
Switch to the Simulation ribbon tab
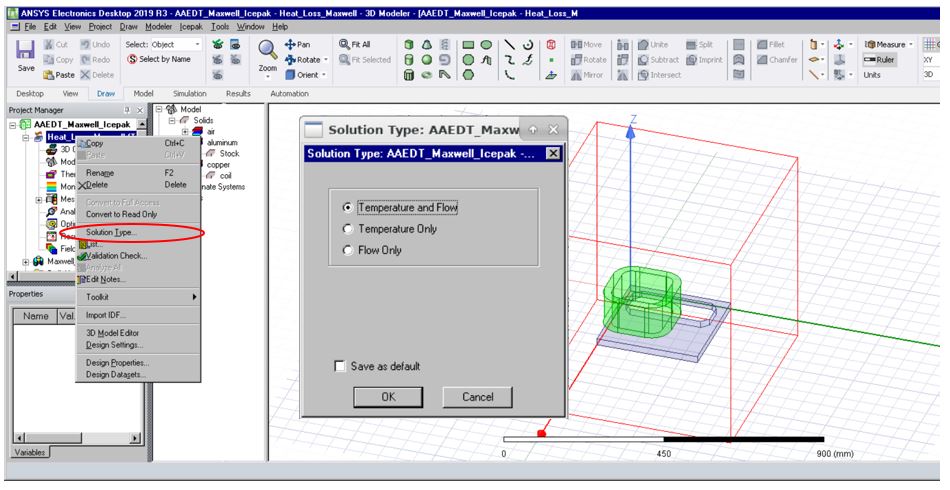pyautogui.click(x=189, y=93)
